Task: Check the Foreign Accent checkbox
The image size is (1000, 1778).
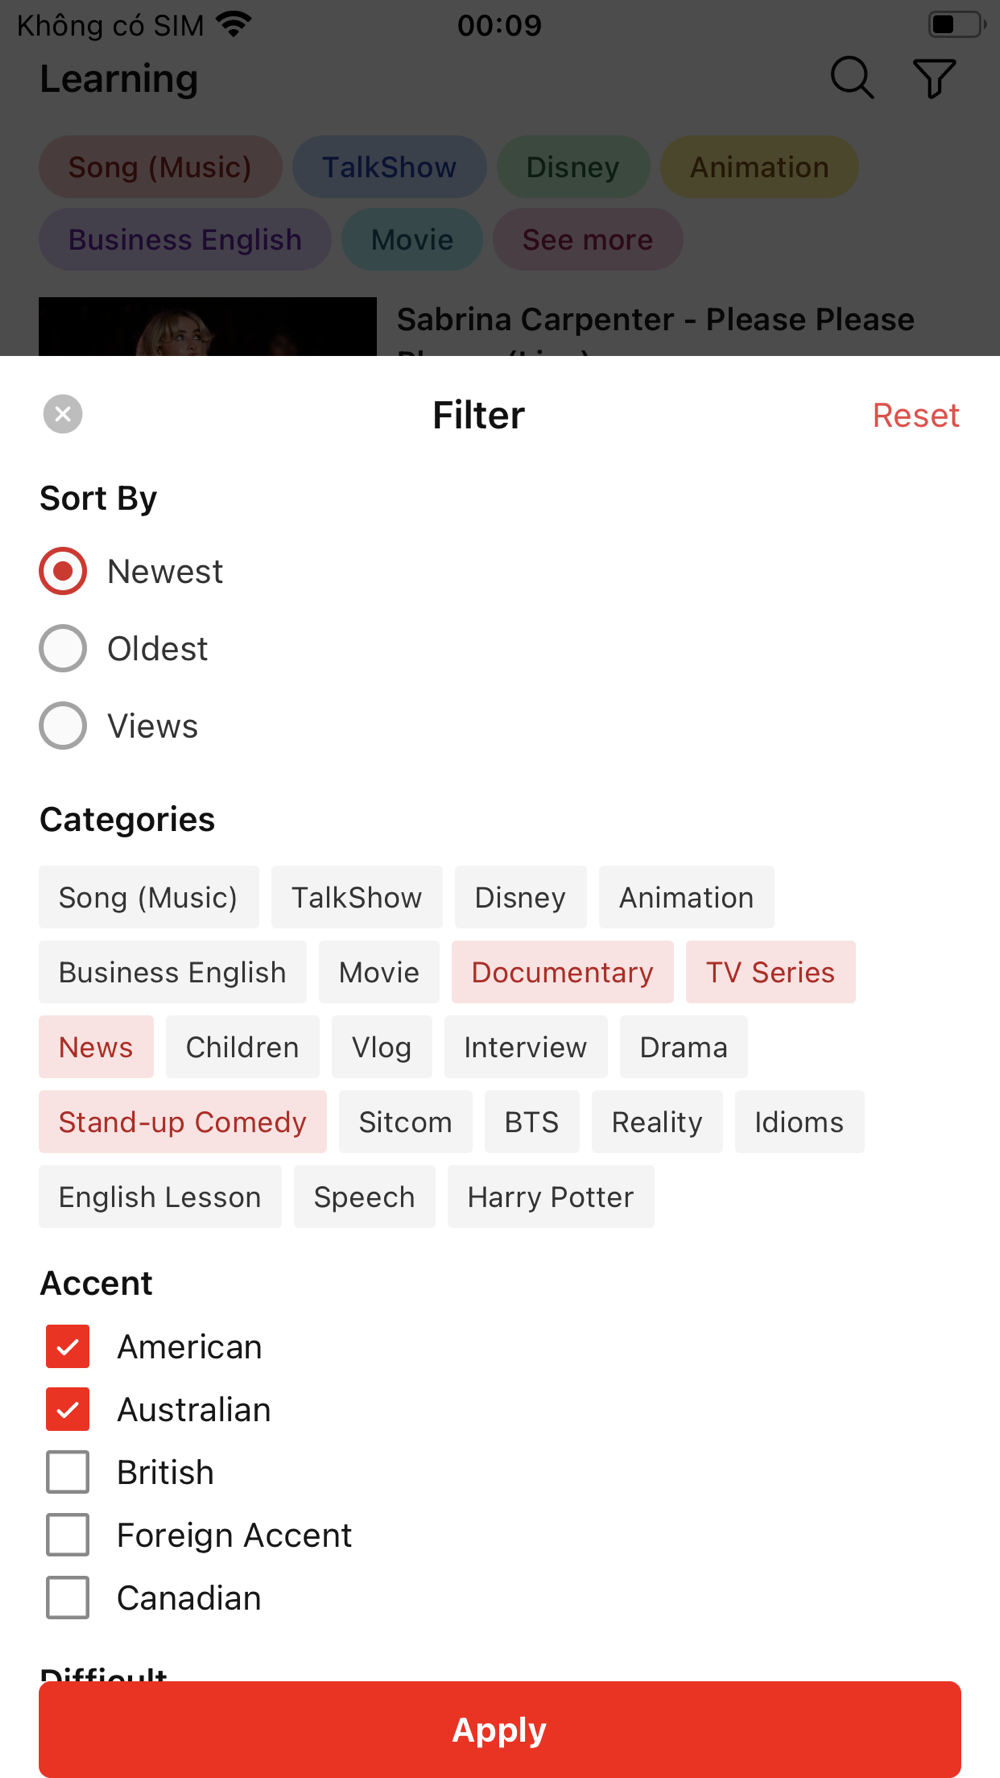Action: tap(68, 1535)
